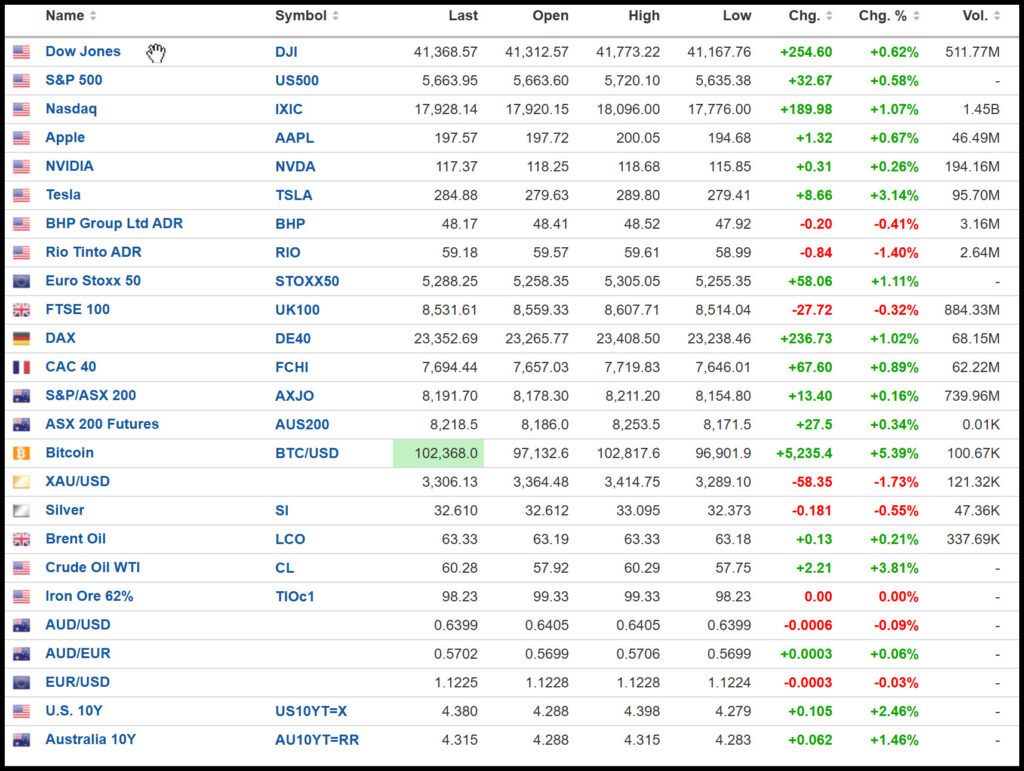
Task: Open the Bitcoin name link
Action: point(69,453)
